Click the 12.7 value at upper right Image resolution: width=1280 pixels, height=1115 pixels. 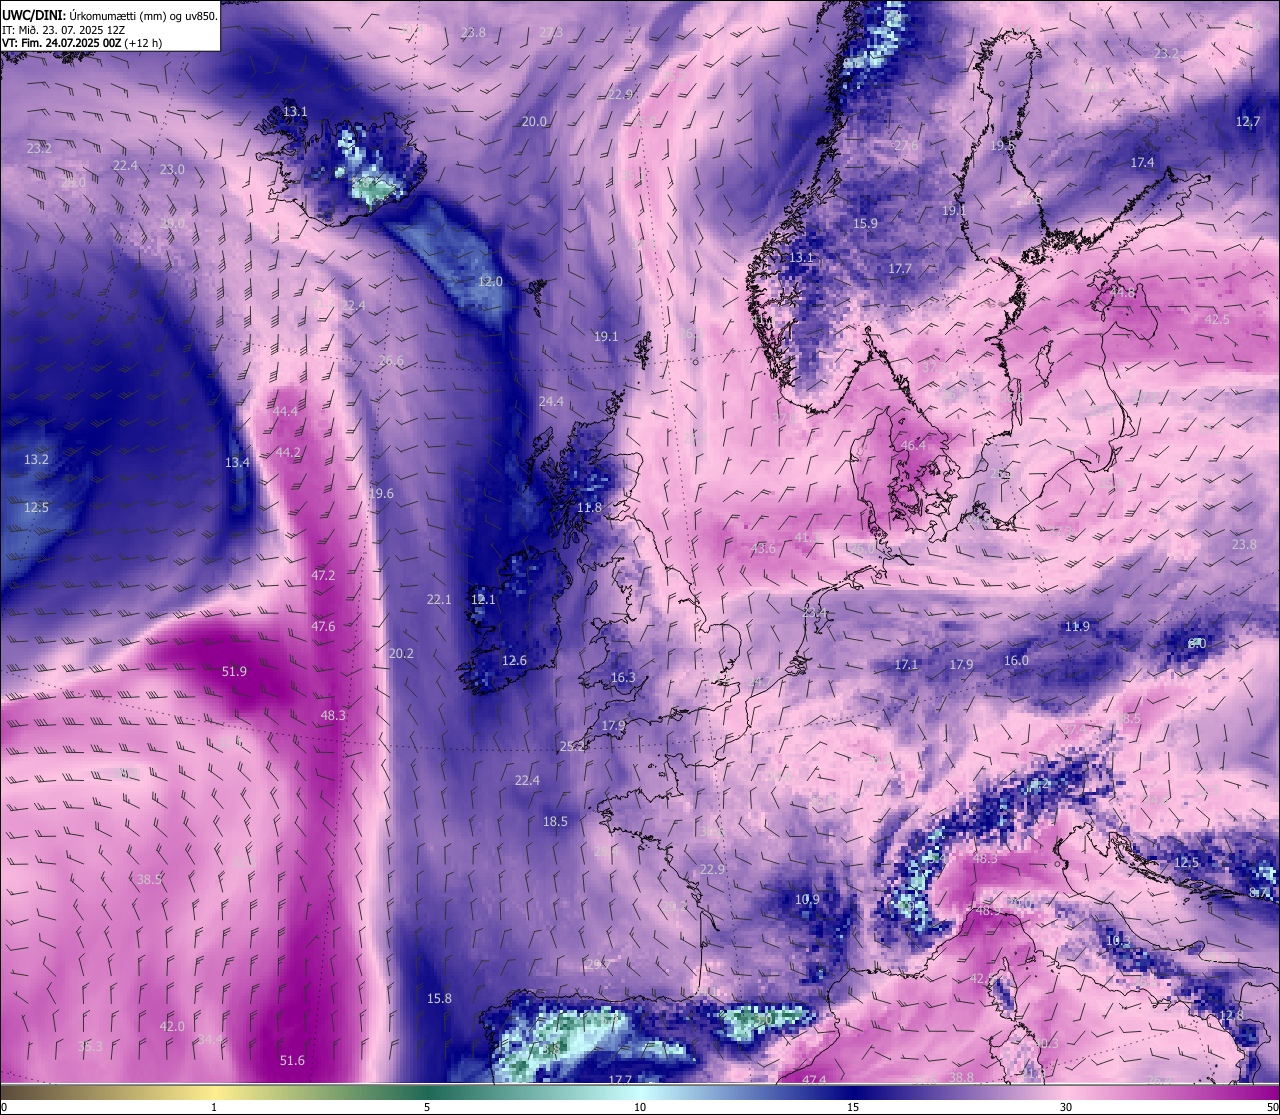click(x=1247, y=121)
